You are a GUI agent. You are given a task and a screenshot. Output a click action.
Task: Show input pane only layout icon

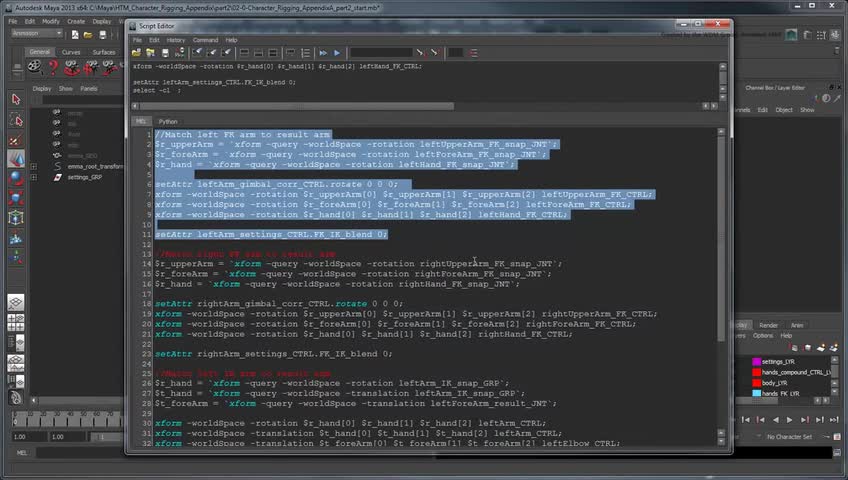coord(259,52)
